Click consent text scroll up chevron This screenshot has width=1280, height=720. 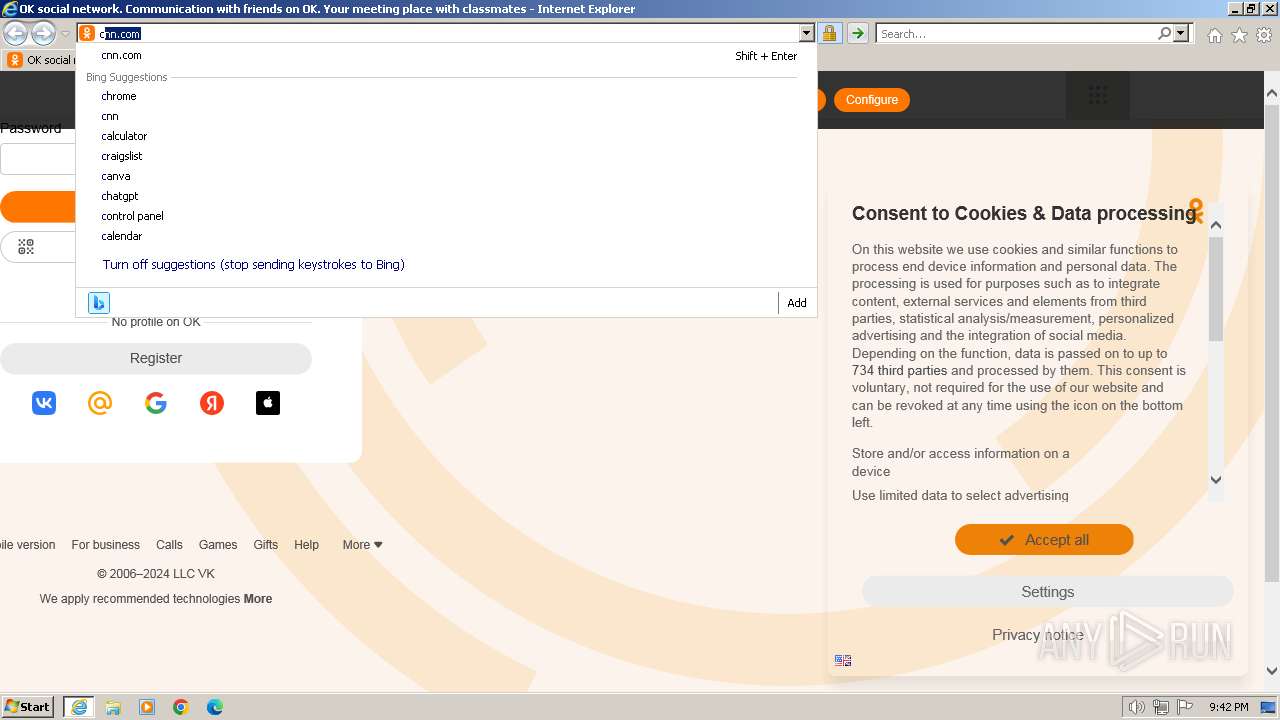1216,225
